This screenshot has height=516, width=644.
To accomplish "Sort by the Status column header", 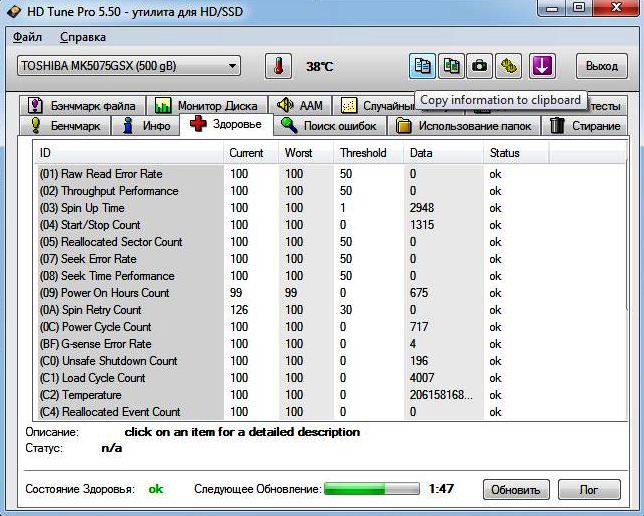I will (x=516, y=153).
